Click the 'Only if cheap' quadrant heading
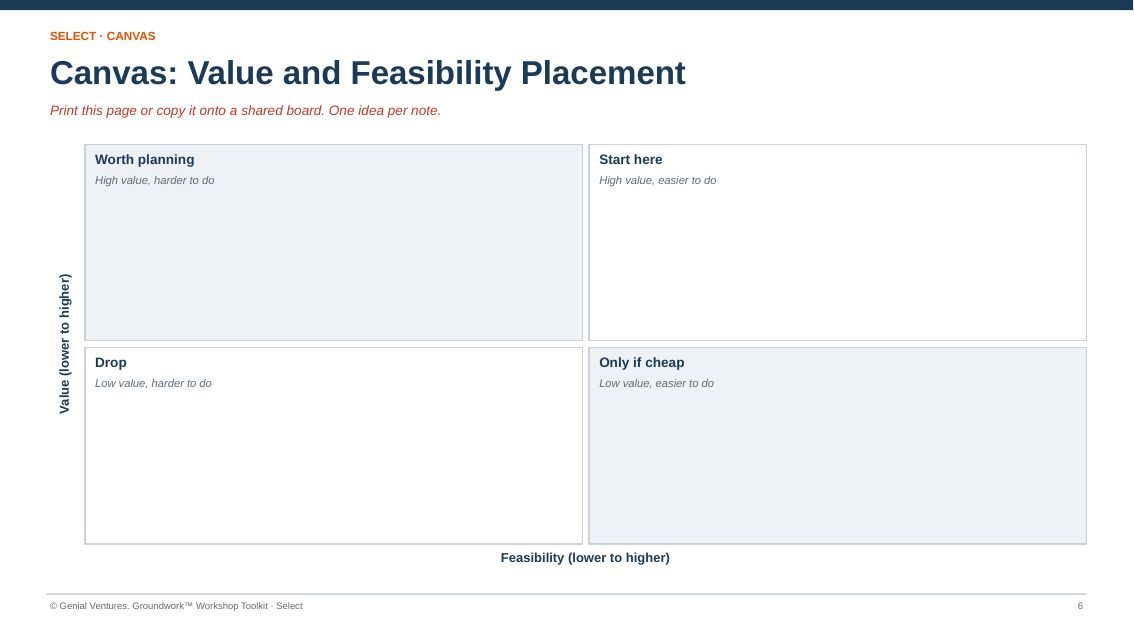Viewport: 1134px width, 638px height. pos(641,362)
